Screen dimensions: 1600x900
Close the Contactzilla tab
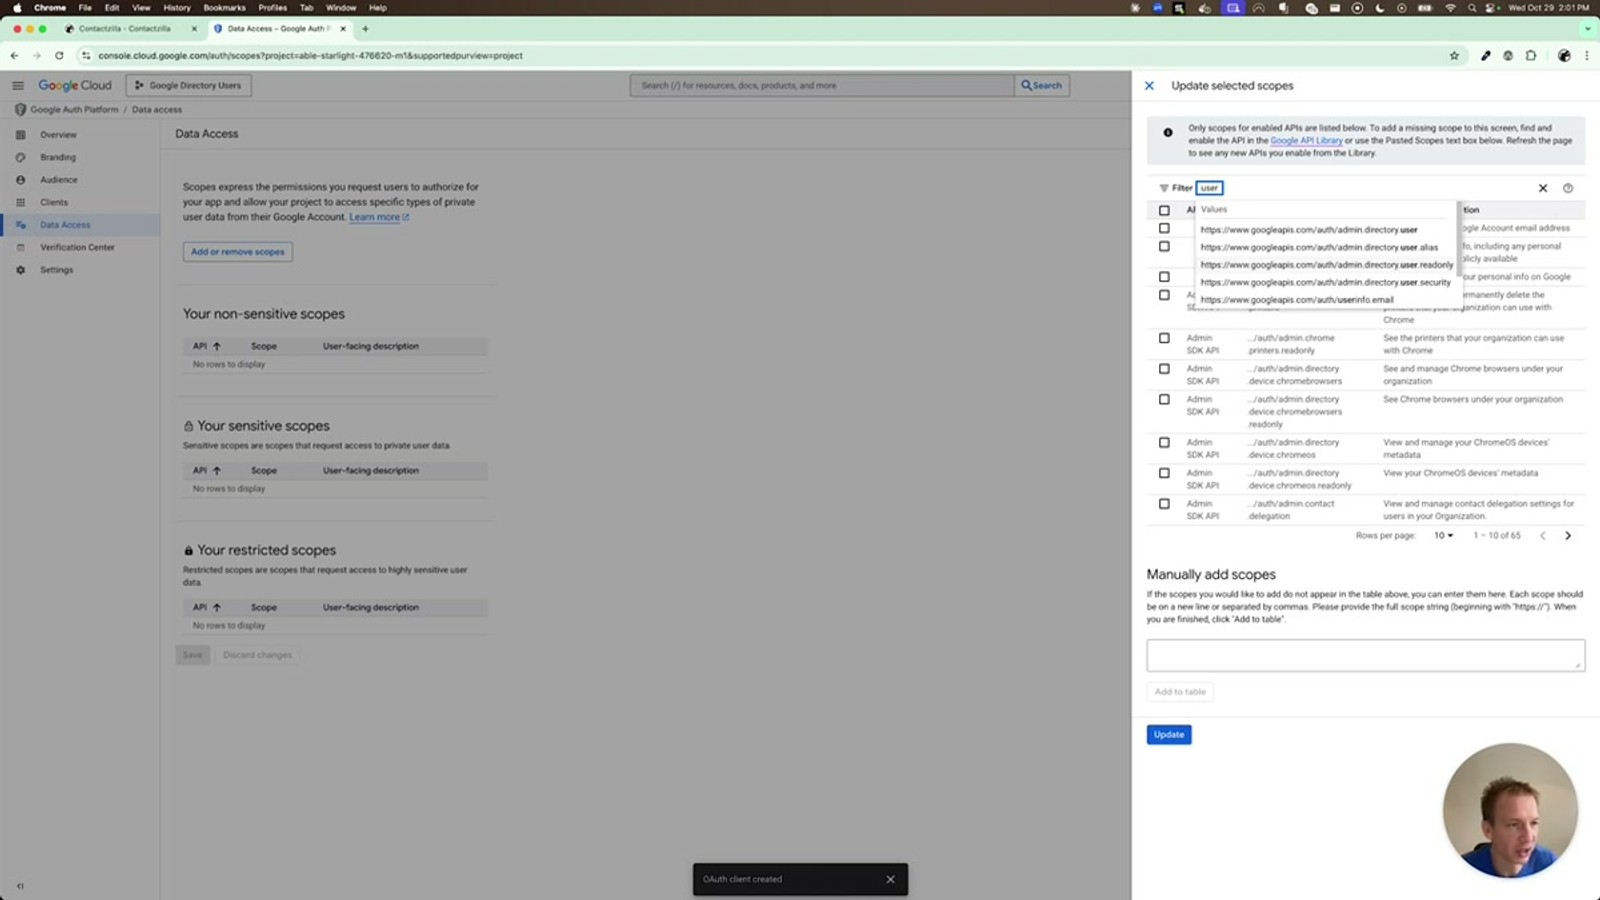tap(194, 29)
